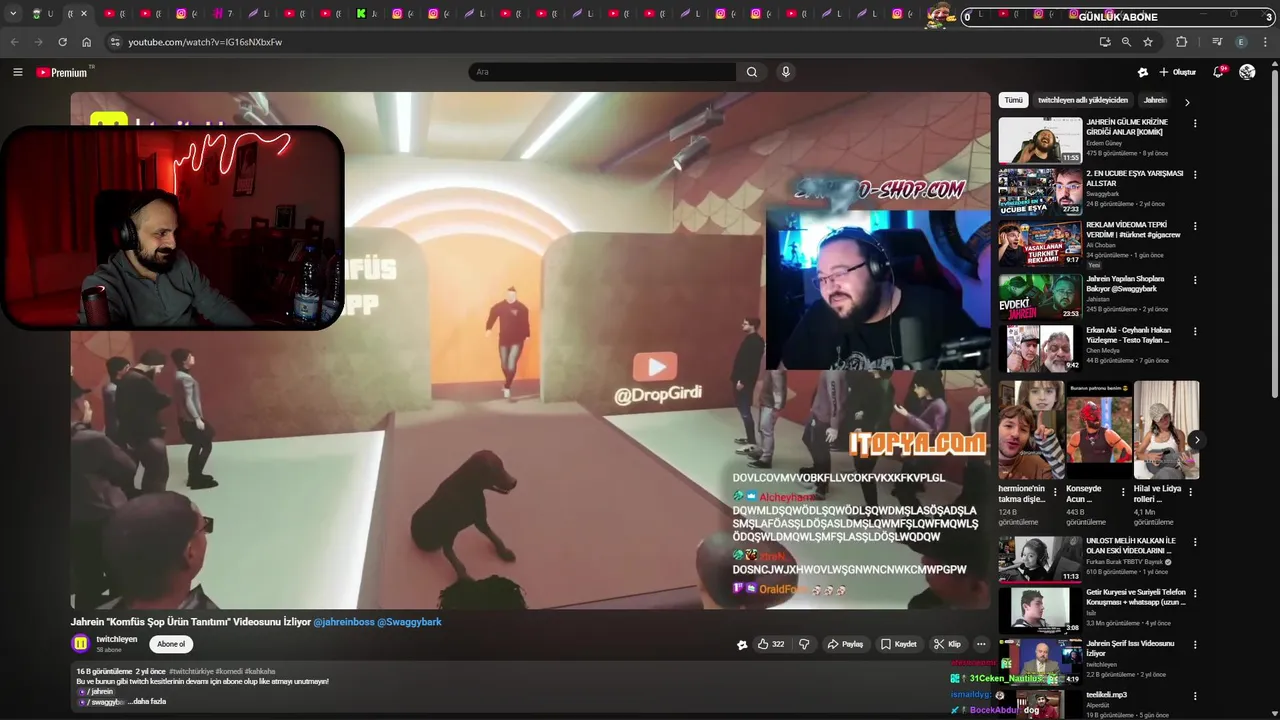Image resolution: width=1280 pixels, height=720 pixels.
Task: Open options for 2. EN UCUBE EŞYA video
Action: [x=1194, y=175]
